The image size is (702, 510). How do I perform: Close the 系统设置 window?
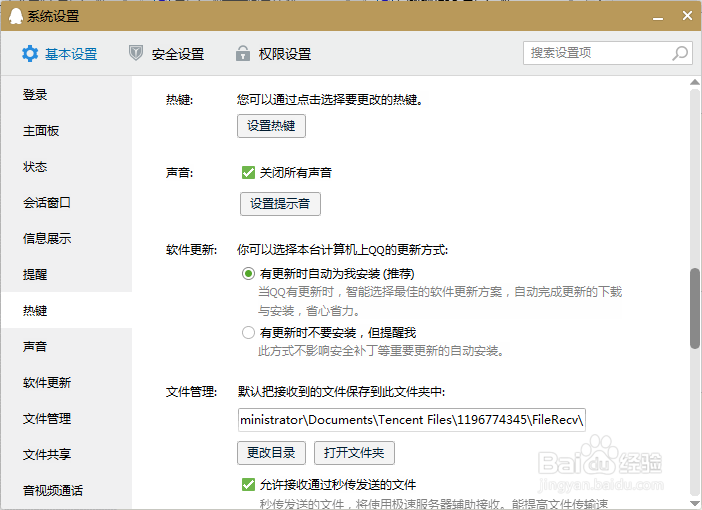pyautogui.click(x=687, y=16)
